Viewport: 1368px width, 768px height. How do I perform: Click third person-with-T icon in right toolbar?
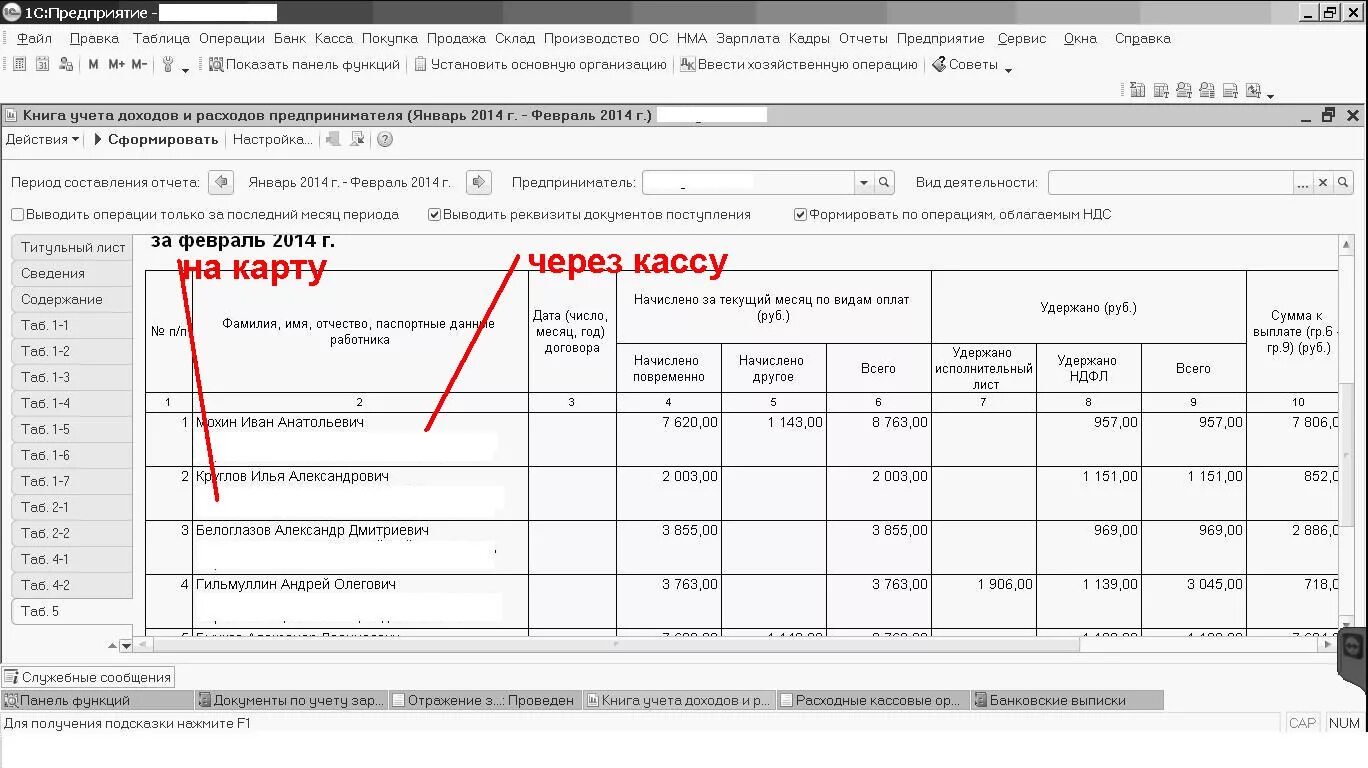(x=1184, y=91)
